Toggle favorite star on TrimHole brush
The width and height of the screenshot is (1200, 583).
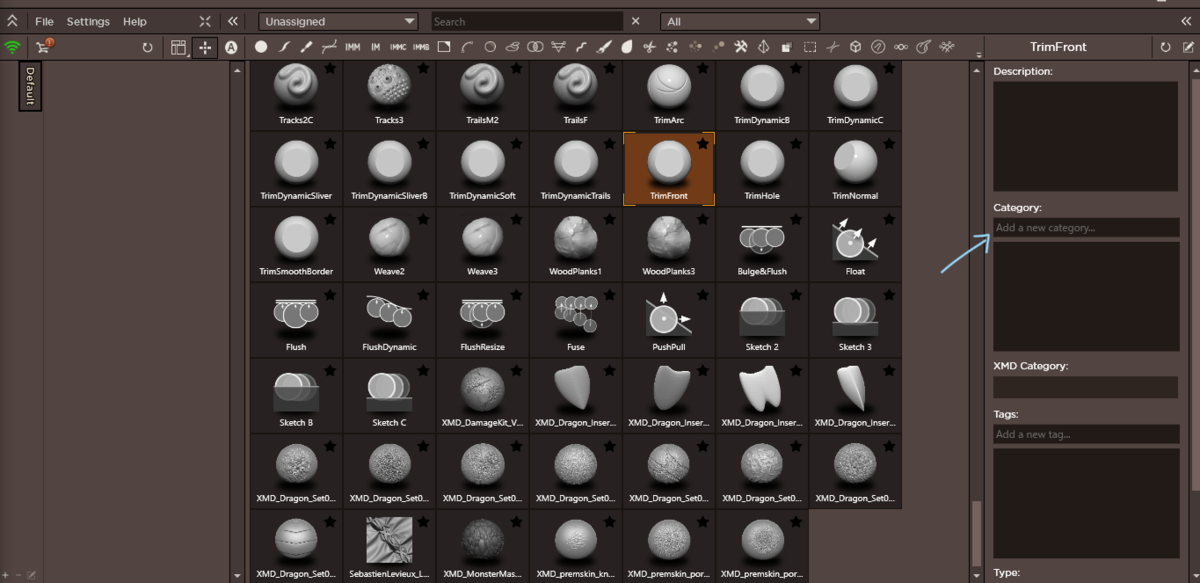point(796,144)
